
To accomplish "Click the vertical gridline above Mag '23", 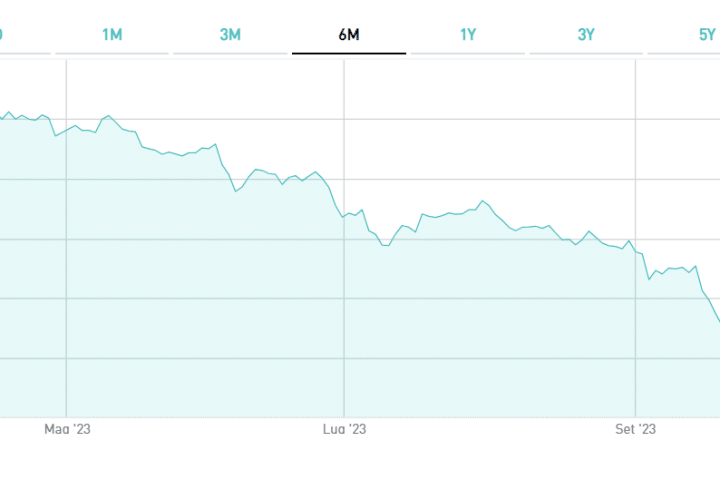I will pyautogui.click(x=66, y=300).
